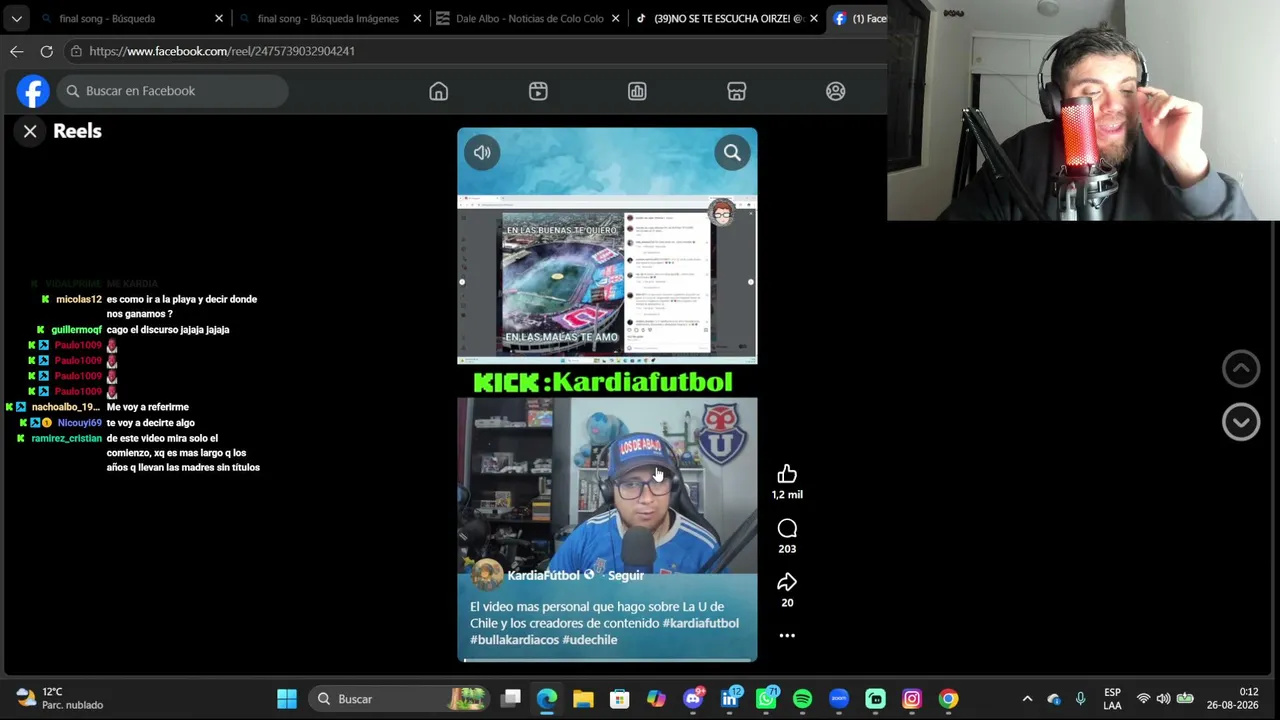Open Discord from the taskbar

[693, 699]
